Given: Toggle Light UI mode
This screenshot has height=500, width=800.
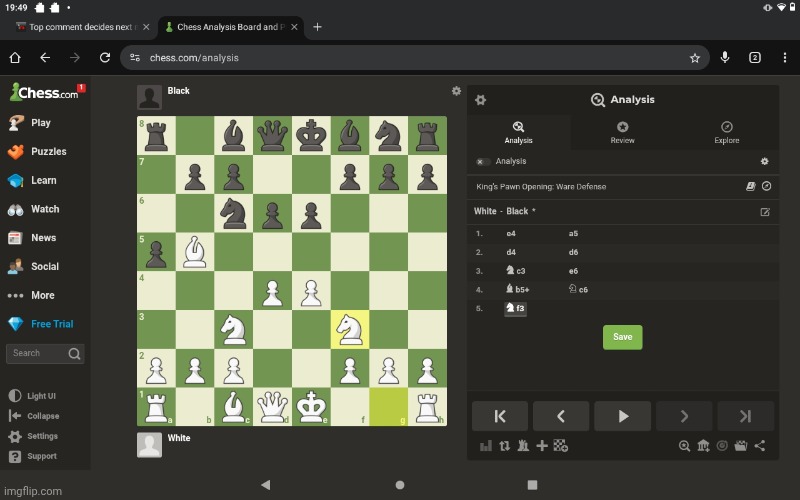Looking at the screenshot, I should coord(32,396).
